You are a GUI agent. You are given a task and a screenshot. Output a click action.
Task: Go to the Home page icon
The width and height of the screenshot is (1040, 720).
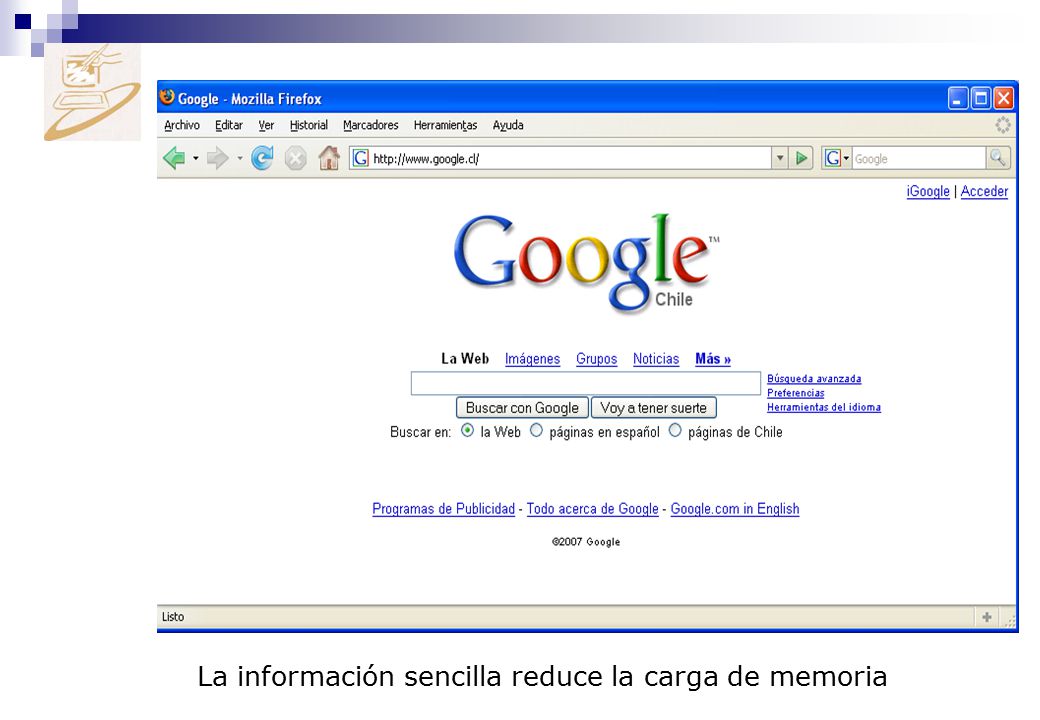click(x=329, y=158)
